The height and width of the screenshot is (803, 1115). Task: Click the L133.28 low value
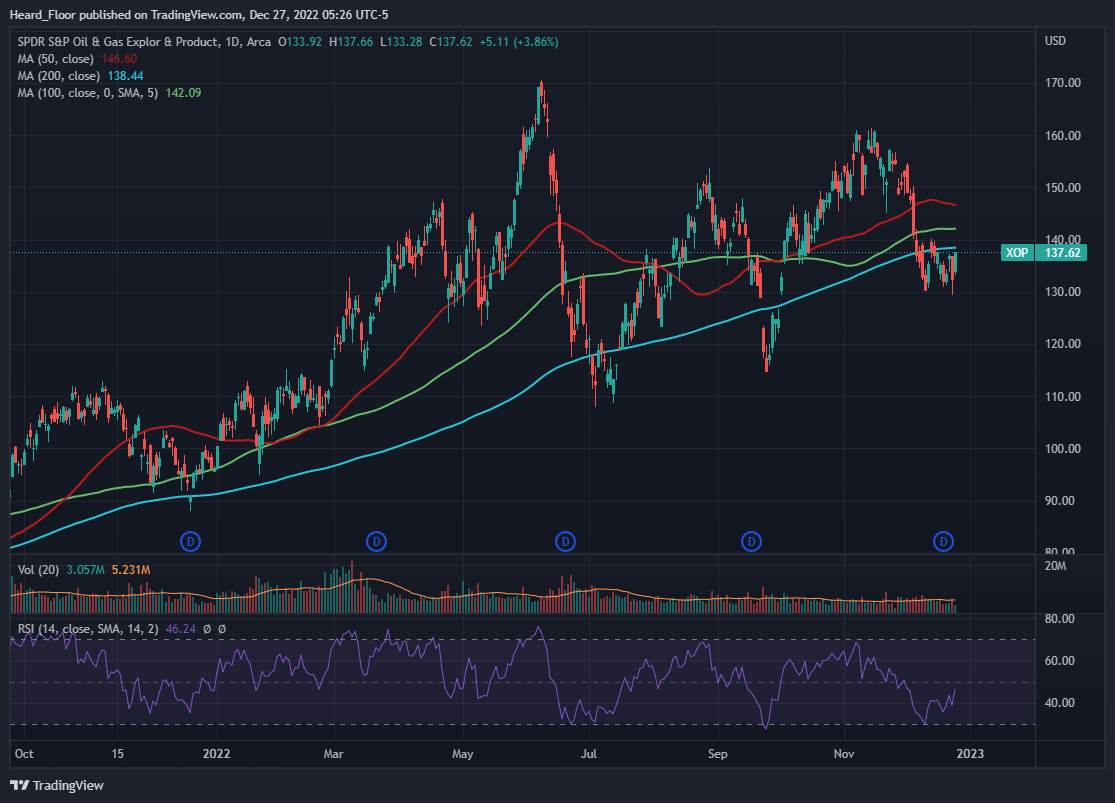coord(401,42)
